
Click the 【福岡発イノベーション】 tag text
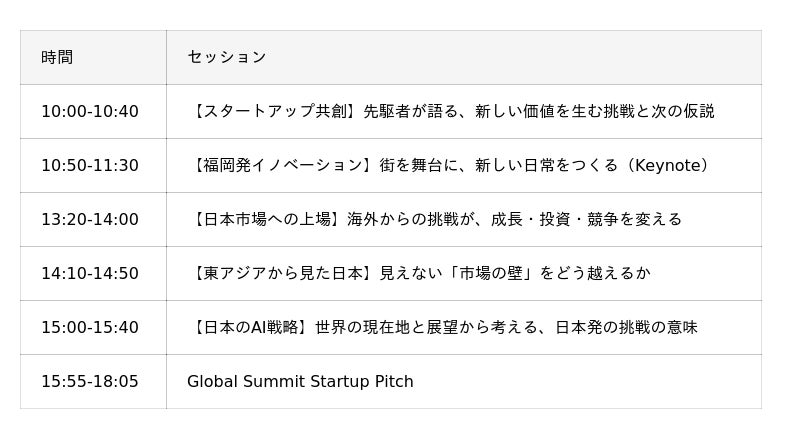283,165
